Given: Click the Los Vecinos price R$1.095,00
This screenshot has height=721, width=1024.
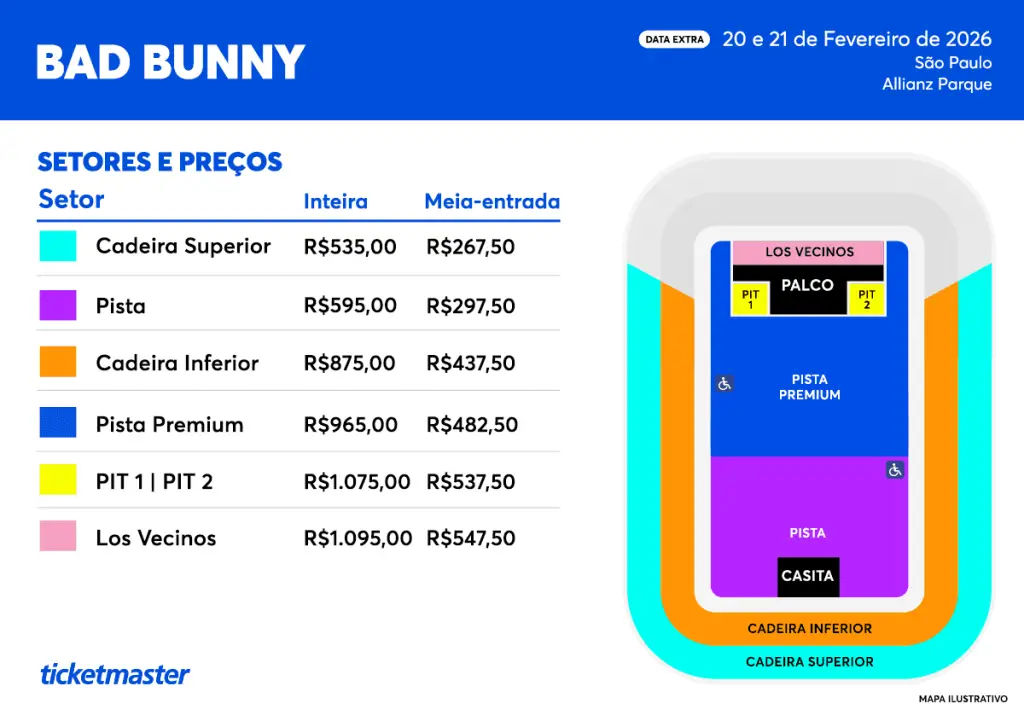Looking at the screenshot, I should point(358,538).
